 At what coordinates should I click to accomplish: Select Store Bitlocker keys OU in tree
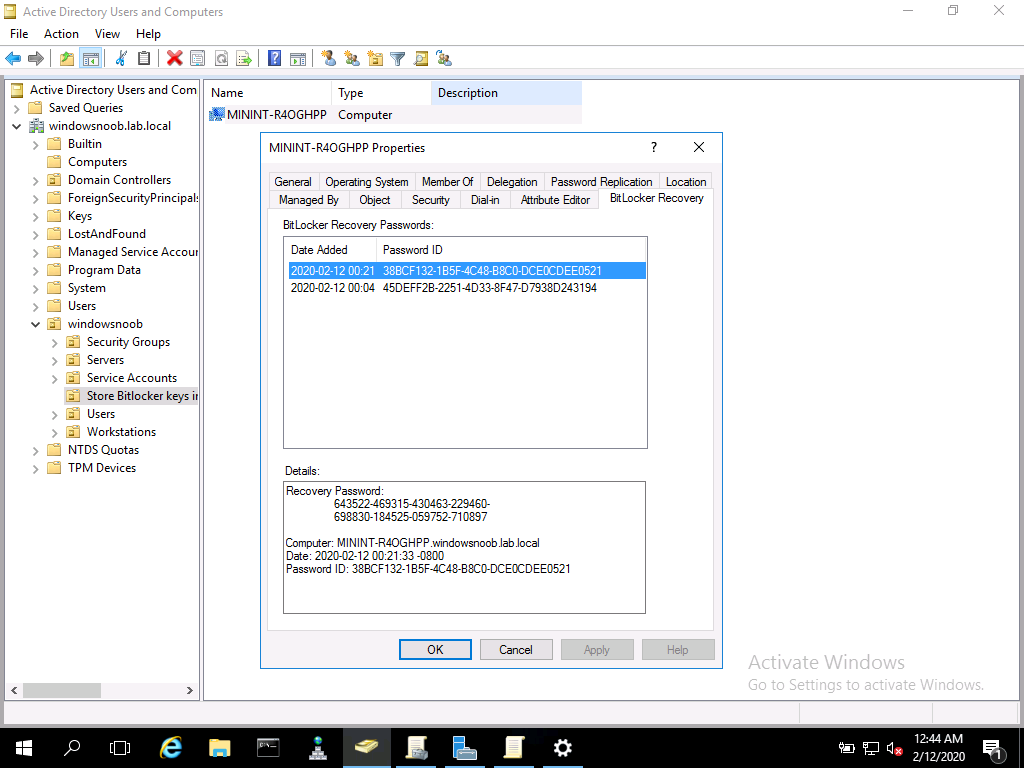pos(134,396)
